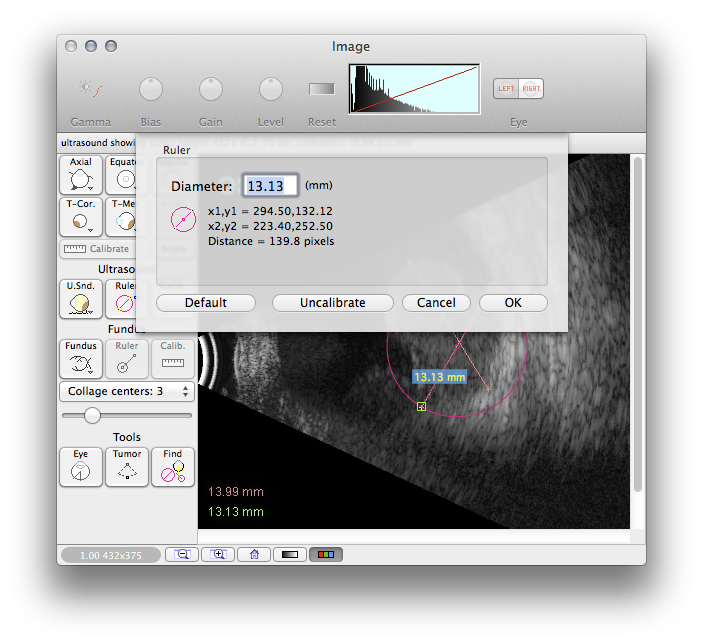Click the zoom out magnifier button
The height and width of the screenshot is (644, 703).
[182, 554]
